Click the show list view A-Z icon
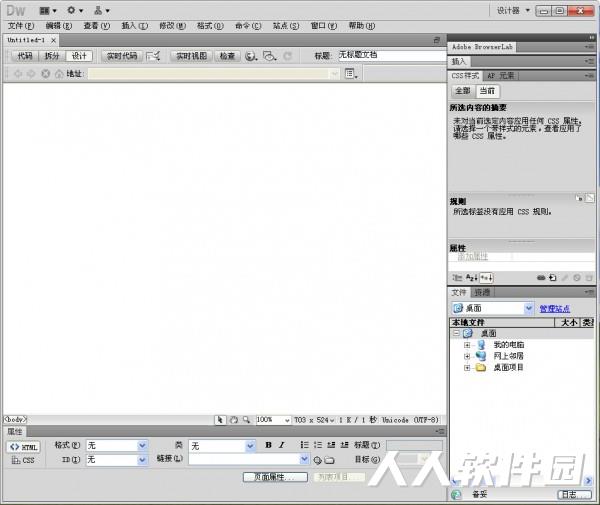The width and height of the screenshot is (600, 505). coord(471,278)
